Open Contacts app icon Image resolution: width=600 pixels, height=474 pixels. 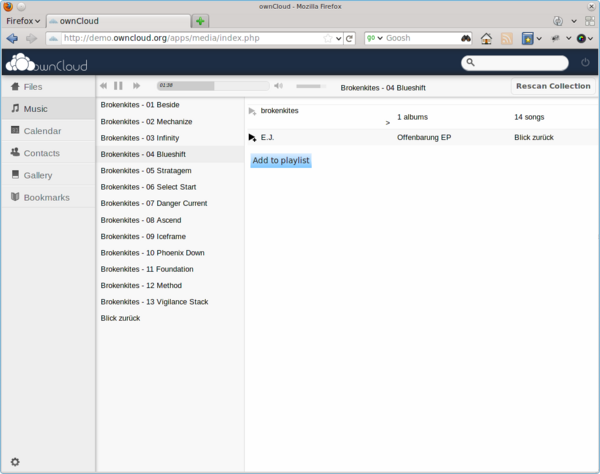[x=15, y=152]
